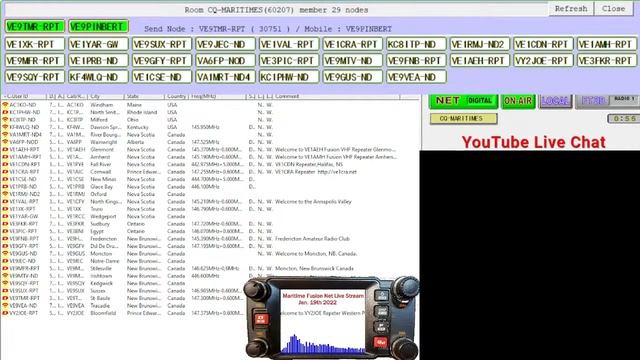Sort list by Country column header
The image size is (640, 360).
coord(177,96)
